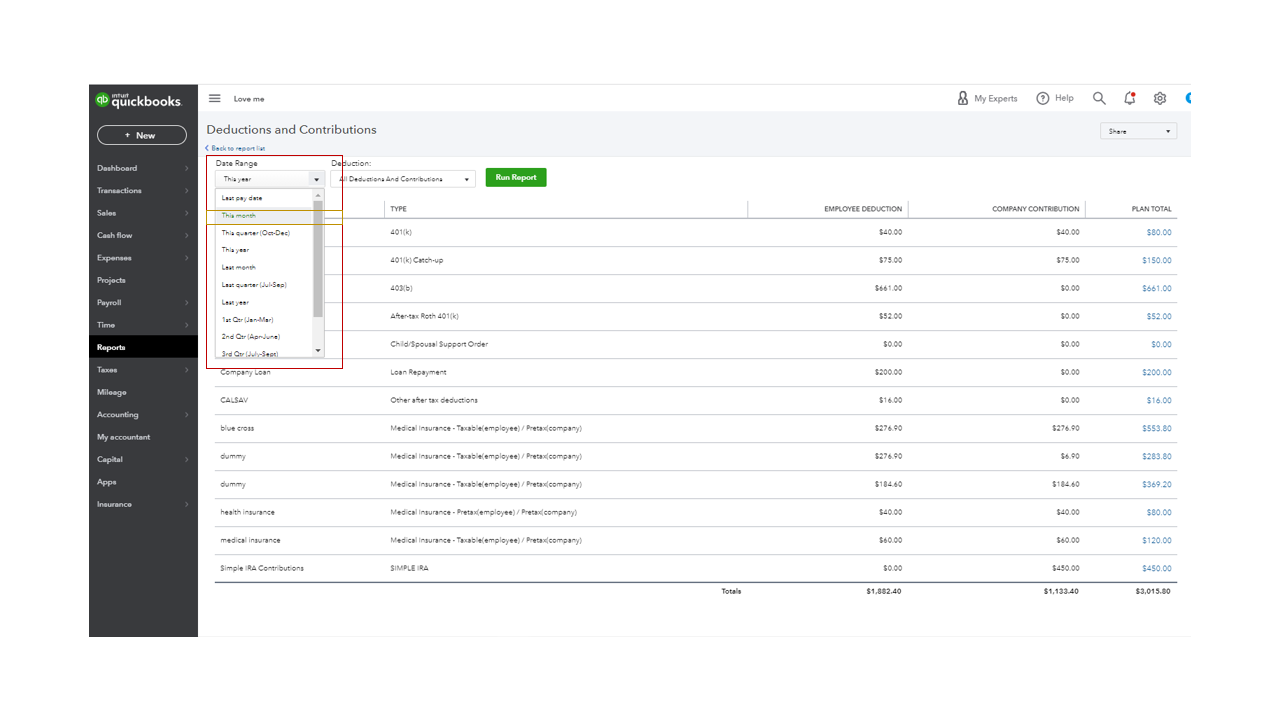Follow the Back to report list link
Viewport: 1280px width, 720px height.
click(234, 147)
